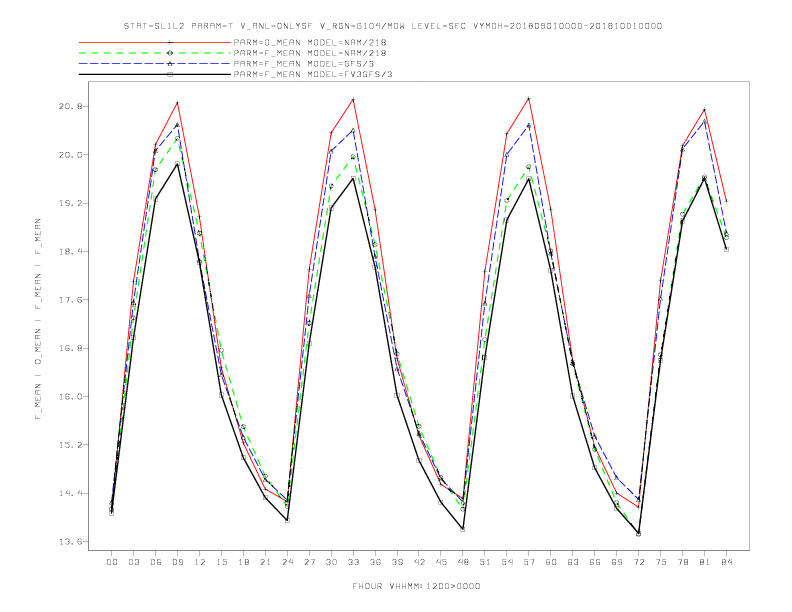Click x-axis forecast hour label 36
The height and width of the screenshot is (612, 792).
pos(375,562)
